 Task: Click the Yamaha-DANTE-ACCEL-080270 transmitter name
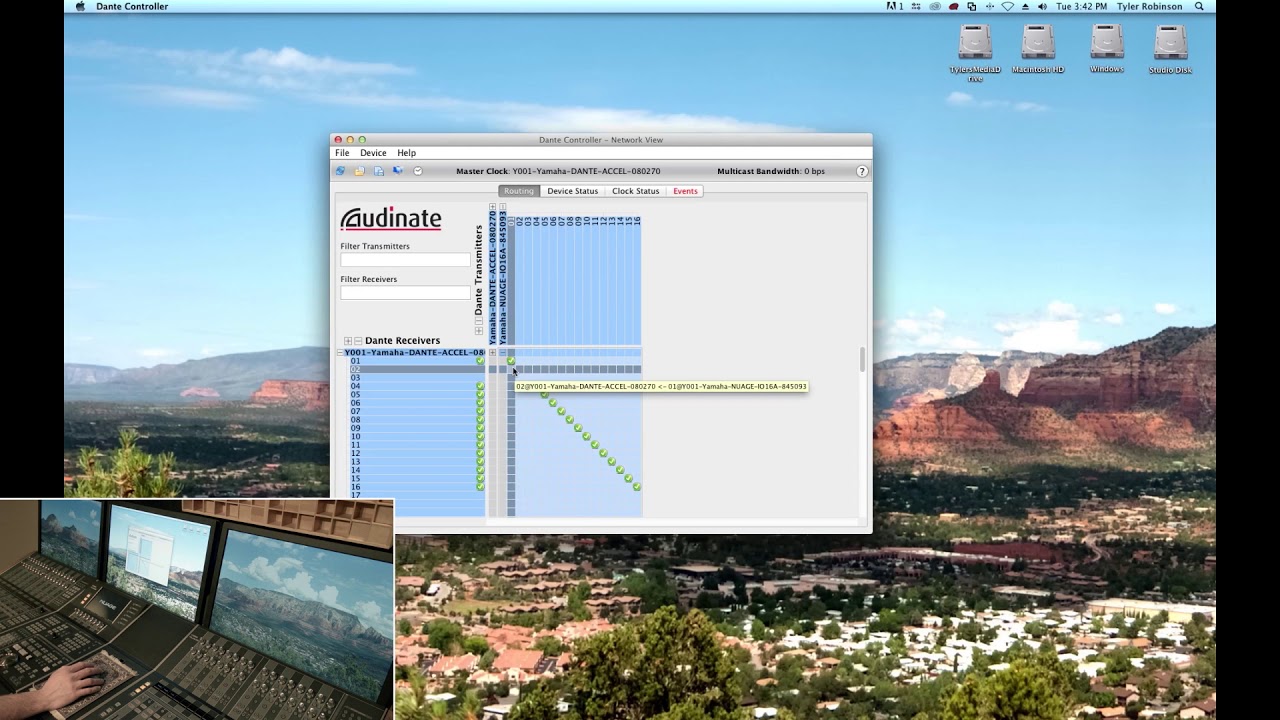tap(492, 278)
